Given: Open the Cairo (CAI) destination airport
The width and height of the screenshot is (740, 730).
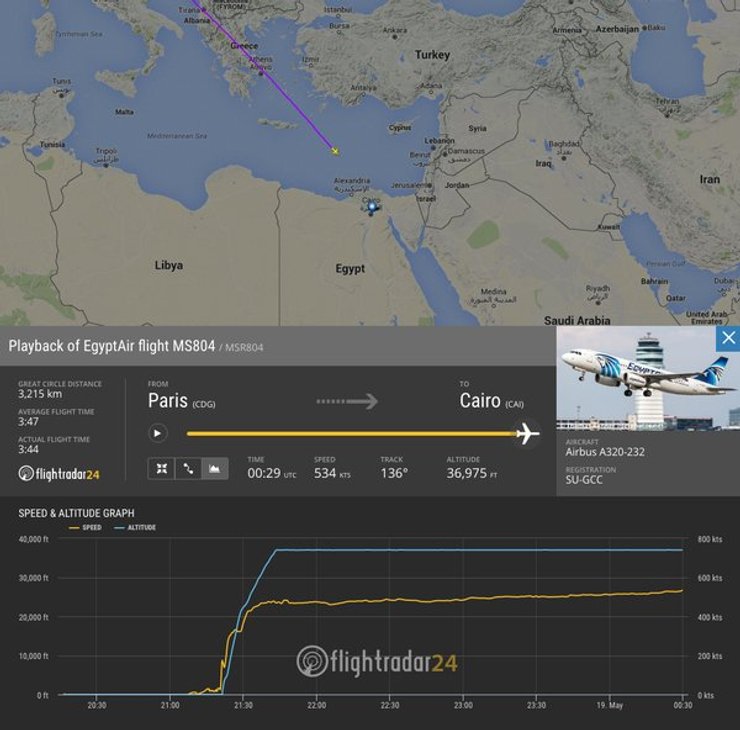Looking at the screenshot, I should coord(491,401).
